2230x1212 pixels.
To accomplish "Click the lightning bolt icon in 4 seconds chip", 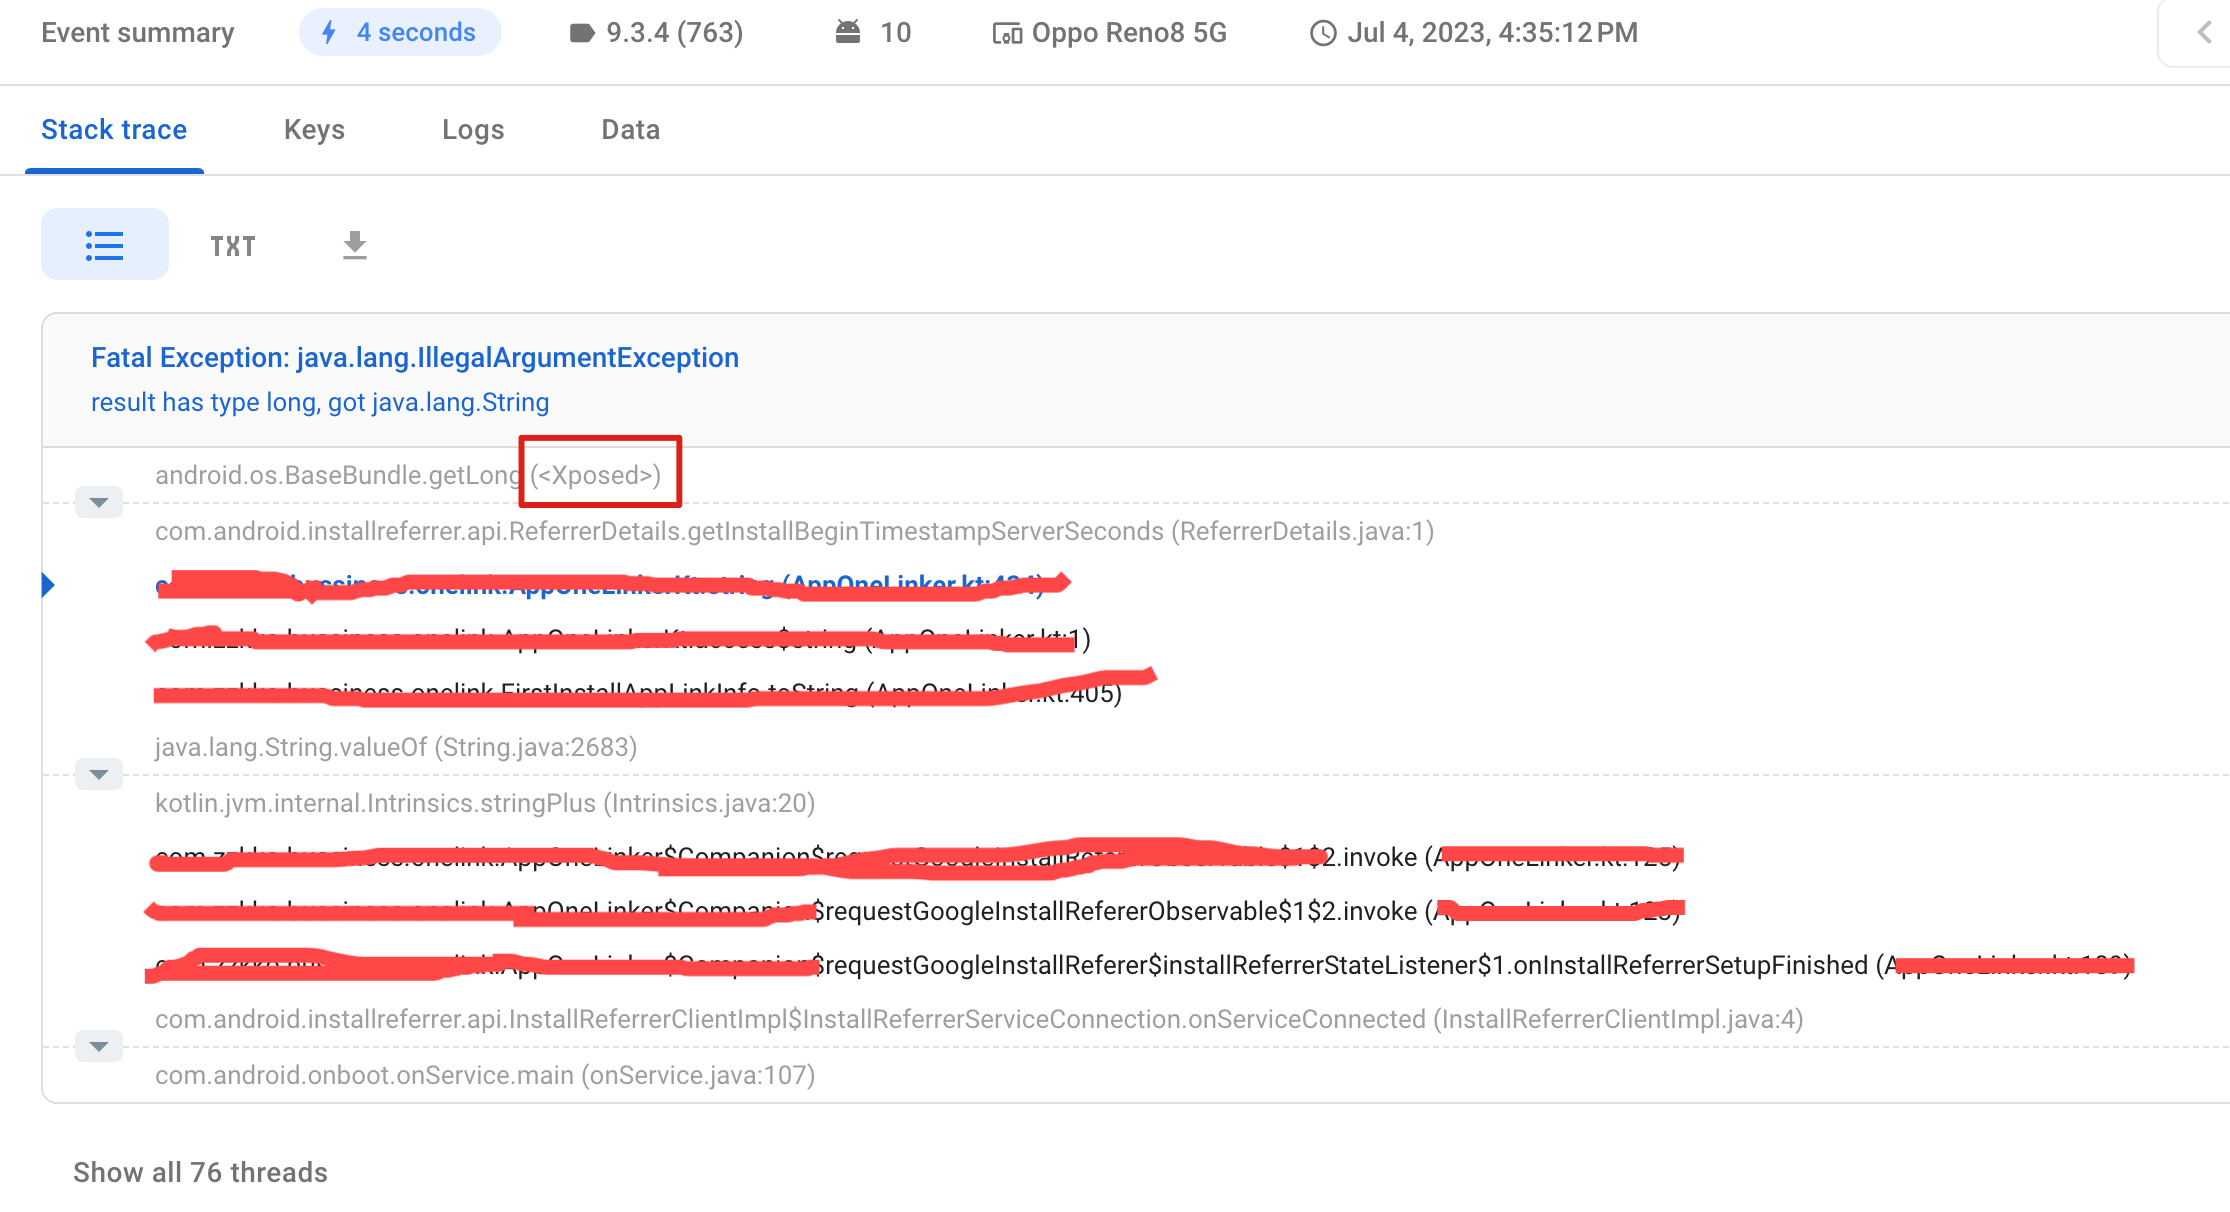I will [329, 32].
